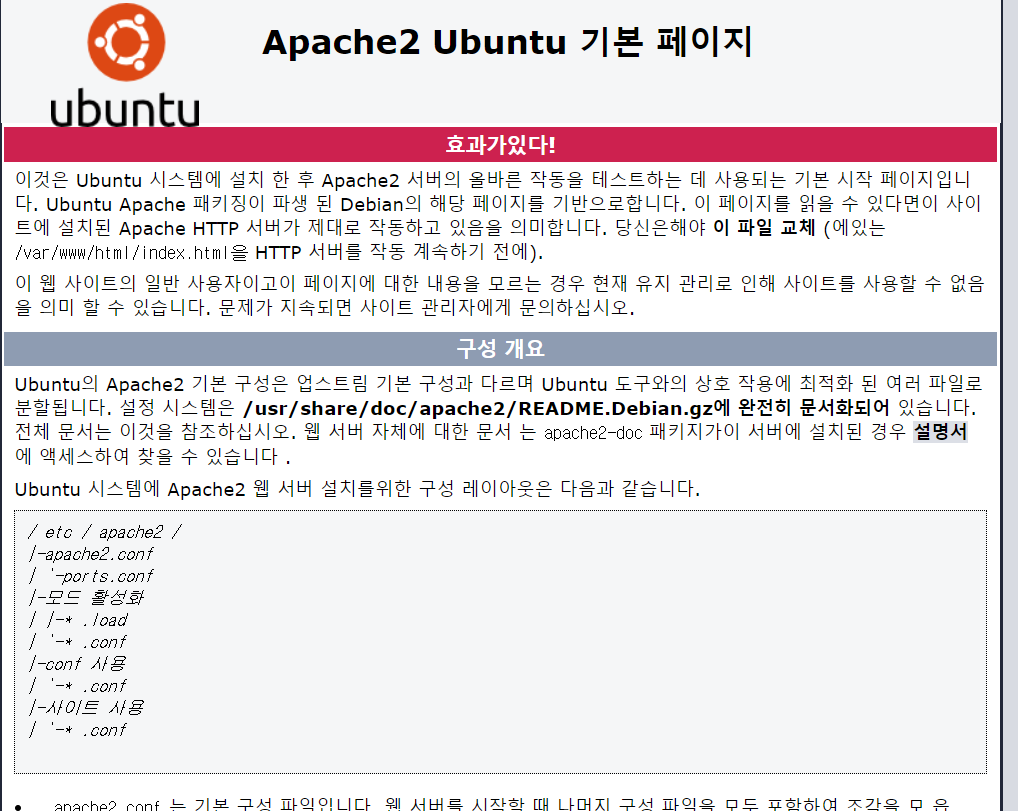
Task: Click the '|-apache2.conf' line in the layout tree
Action: (x=91, y=555)
